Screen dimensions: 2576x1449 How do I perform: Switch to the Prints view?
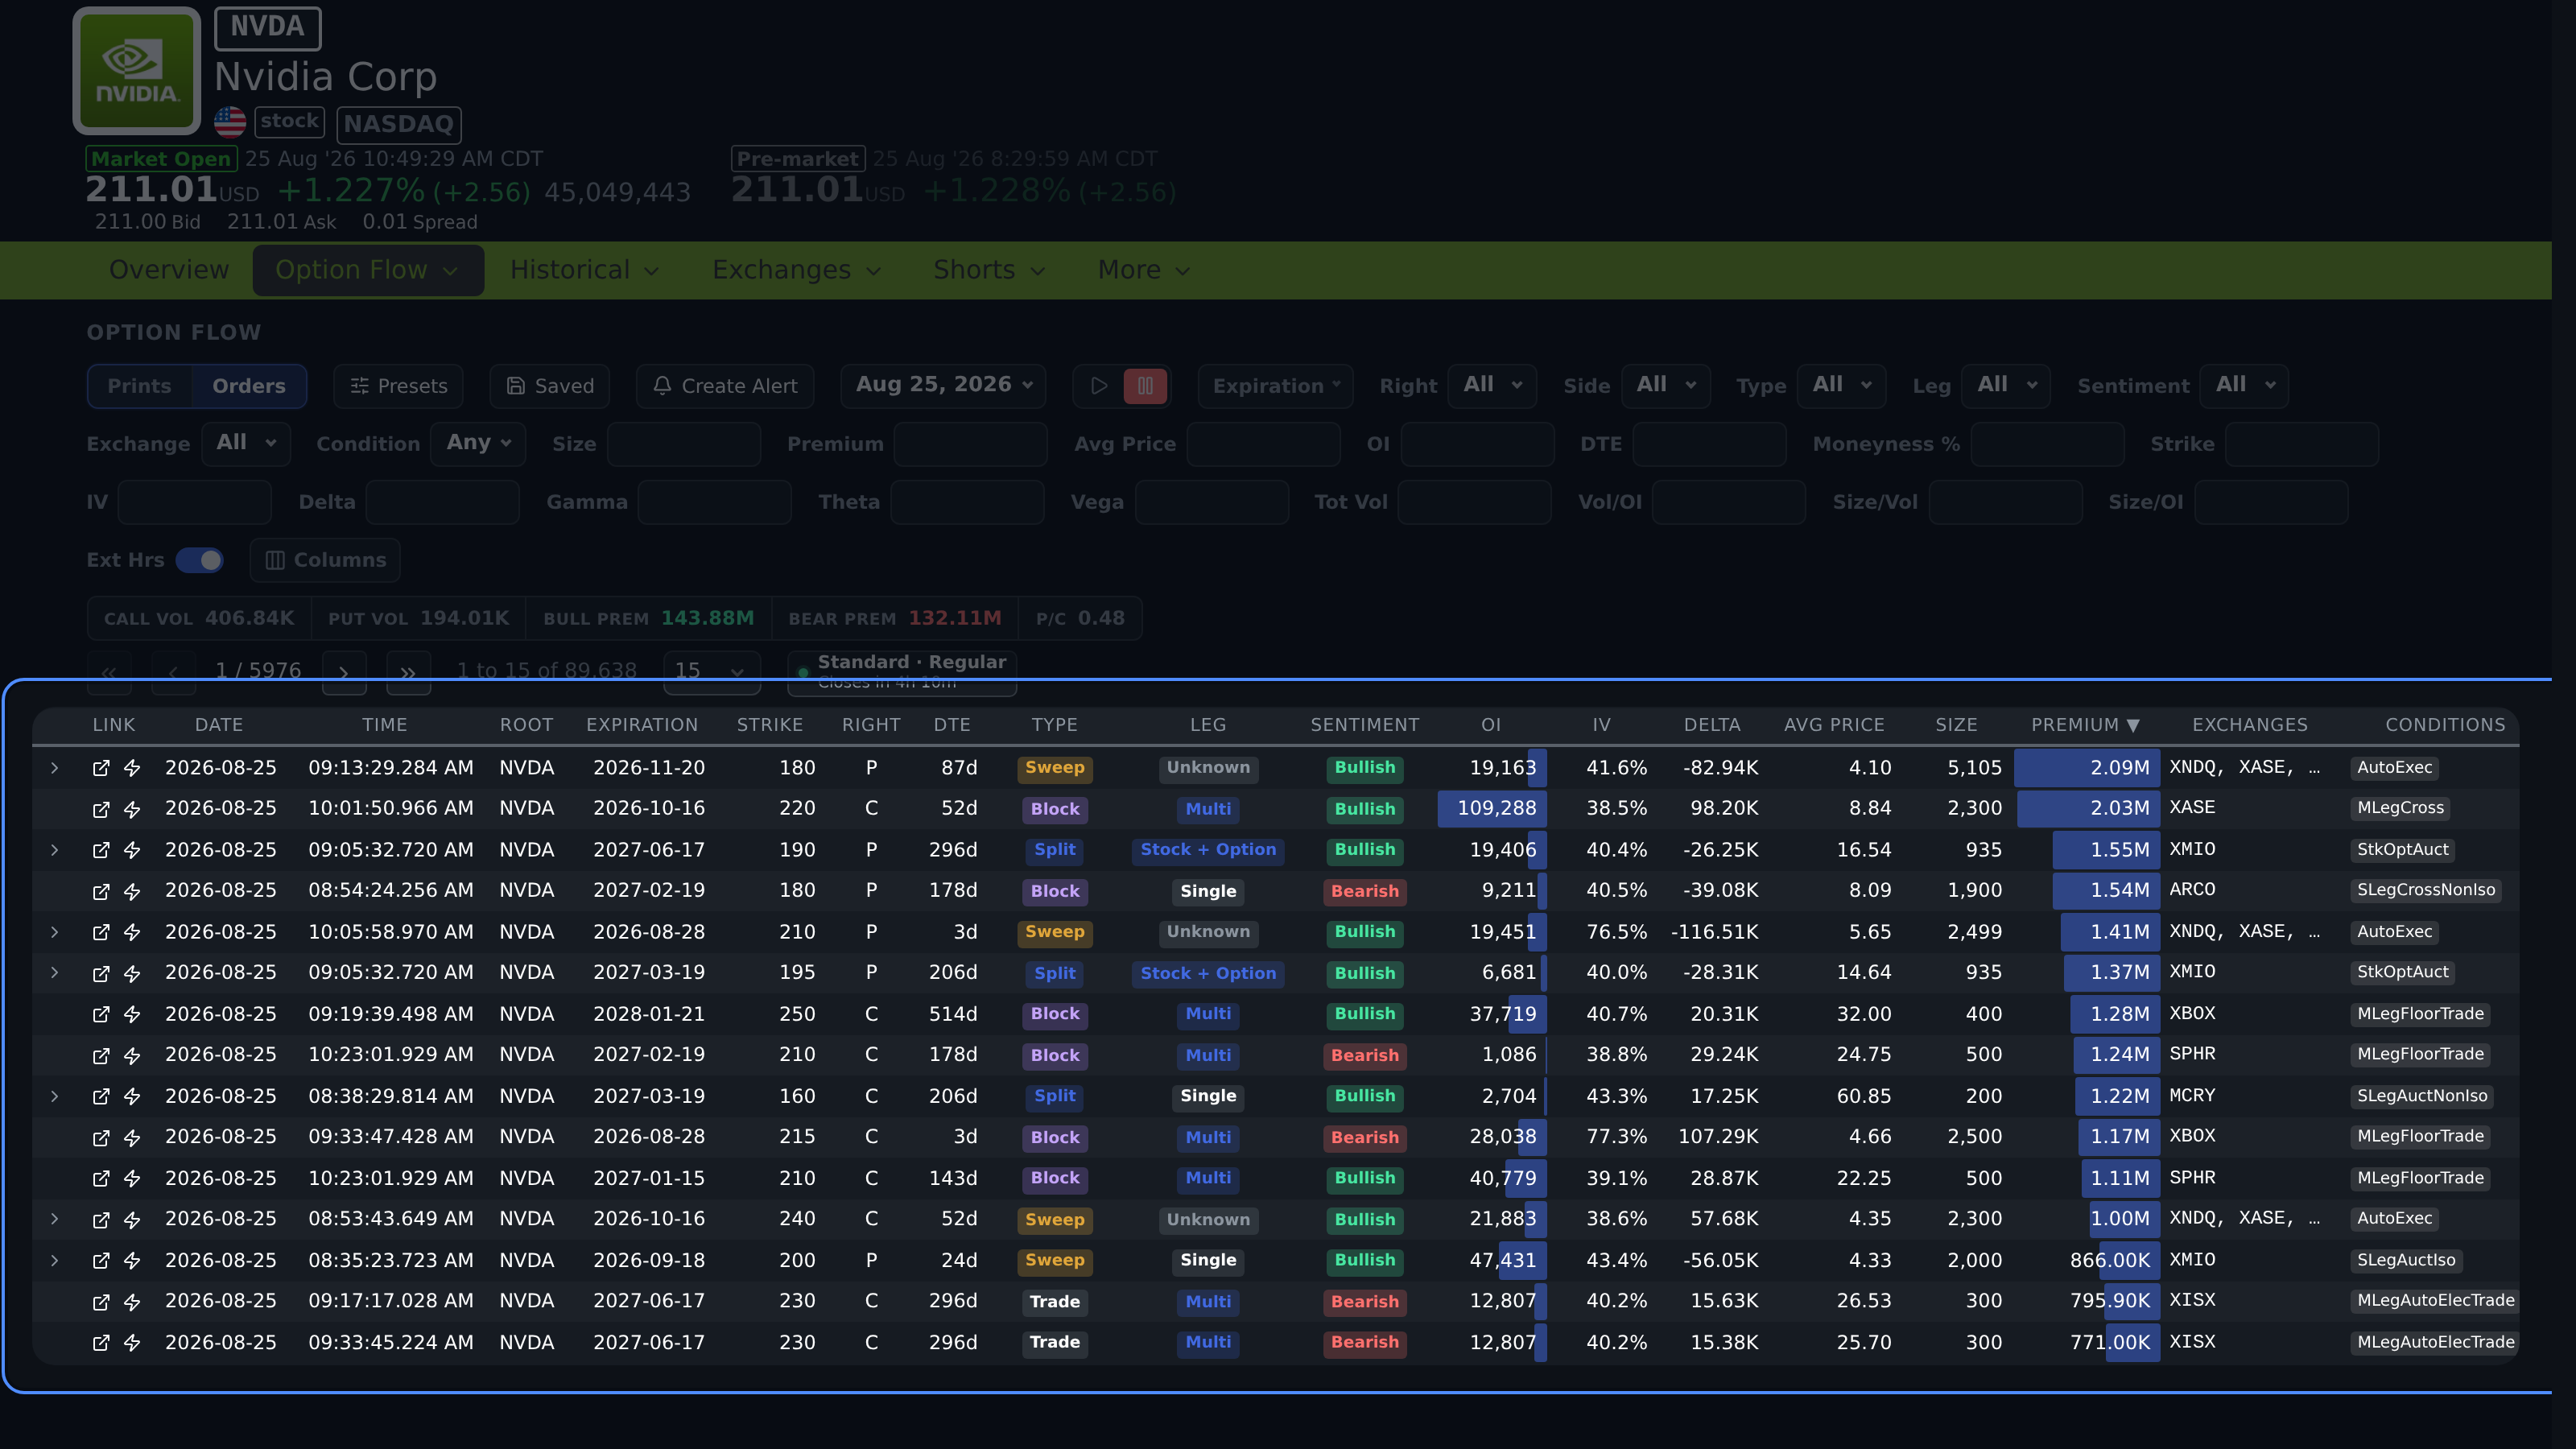coord(139,386)
